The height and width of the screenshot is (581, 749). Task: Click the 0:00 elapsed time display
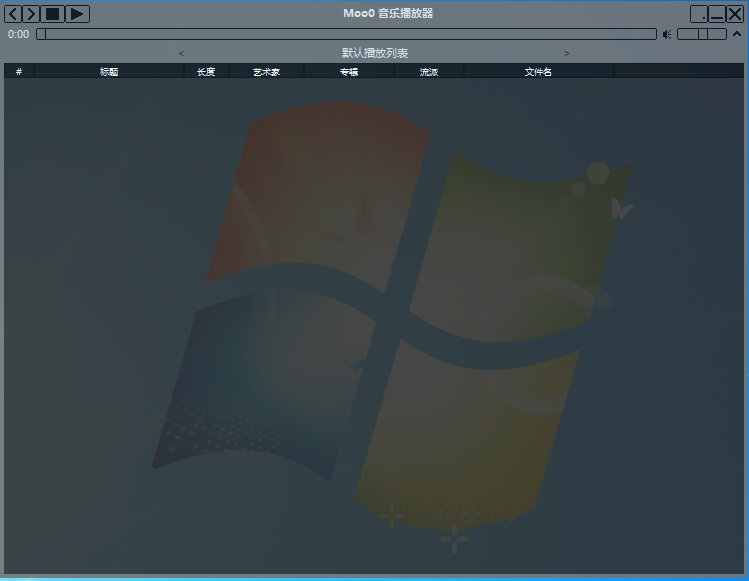[19, 34]
